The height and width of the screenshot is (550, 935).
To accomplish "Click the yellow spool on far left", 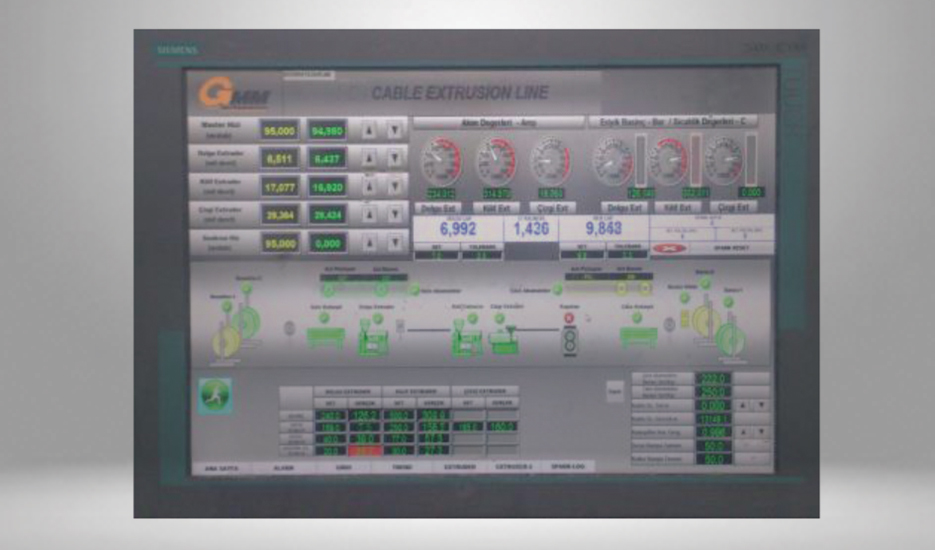I will click(225, 343).
